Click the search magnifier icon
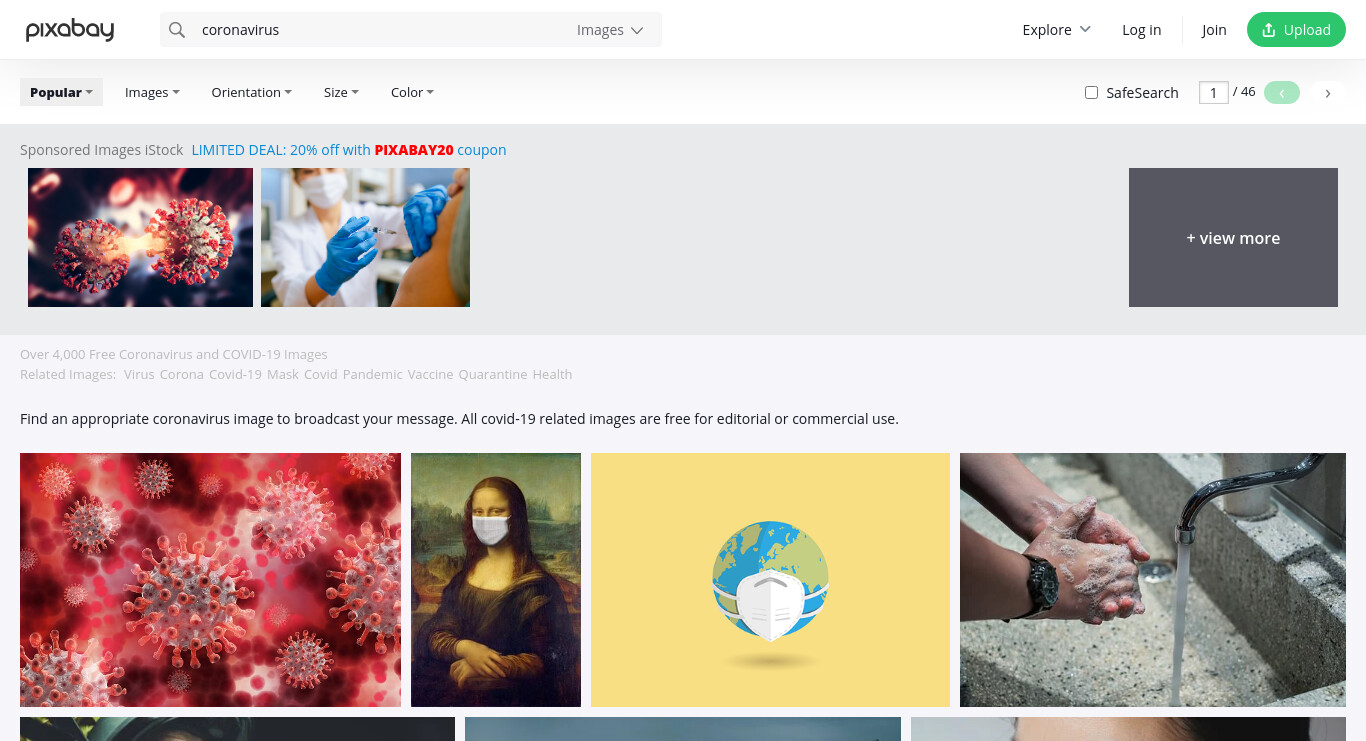This screenshot has width=1366, height=741. tap(177, 30)
